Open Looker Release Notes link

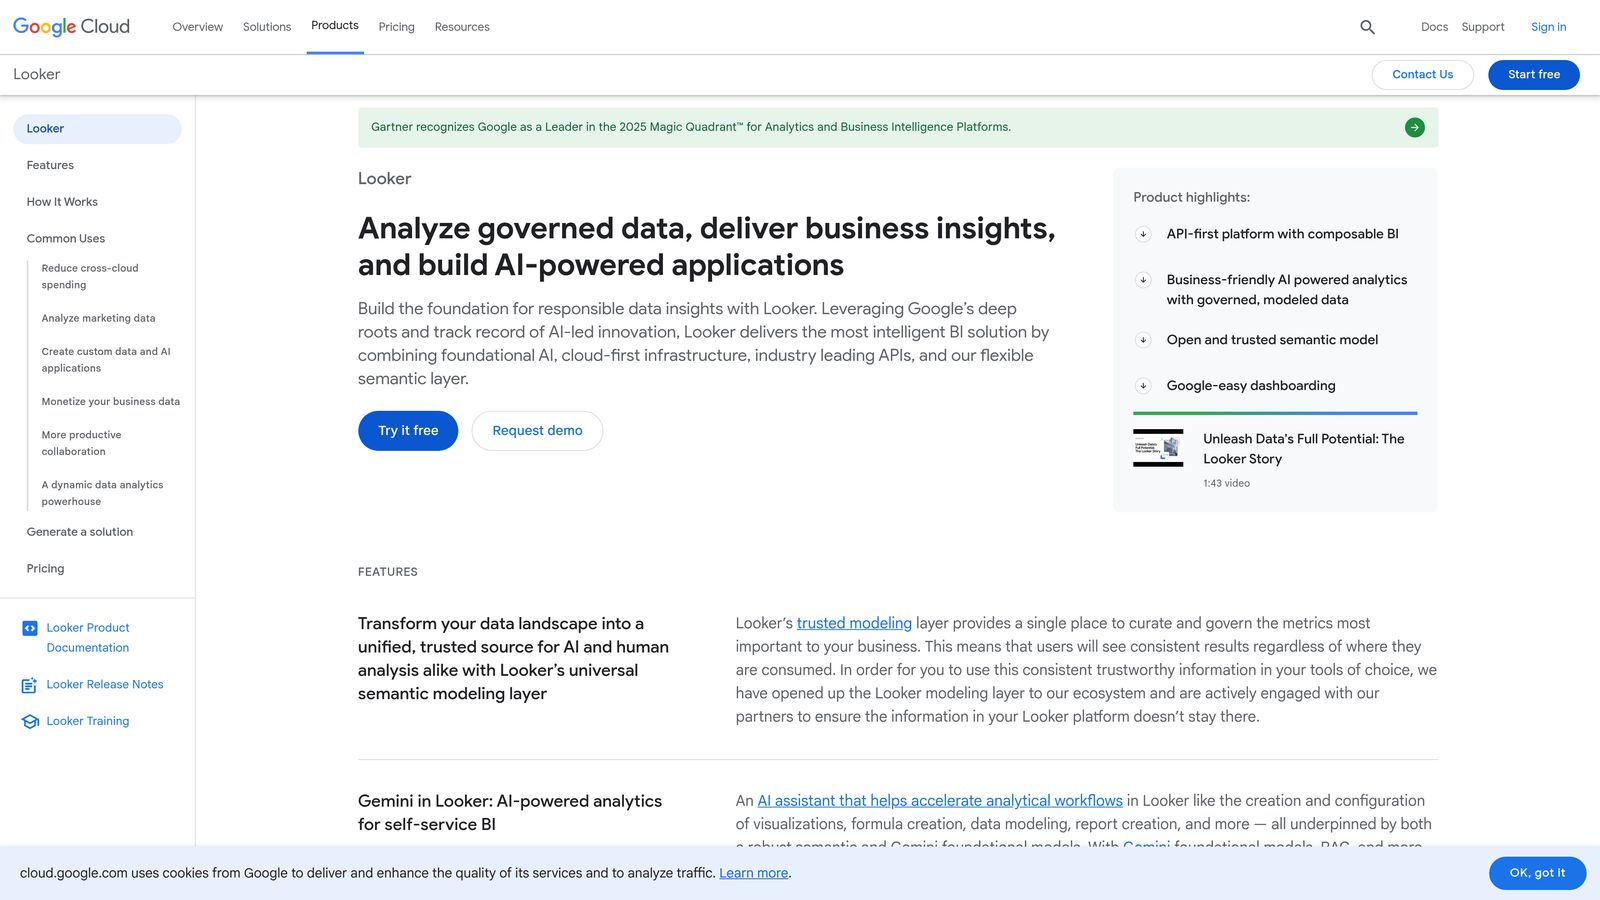(105, 685)
